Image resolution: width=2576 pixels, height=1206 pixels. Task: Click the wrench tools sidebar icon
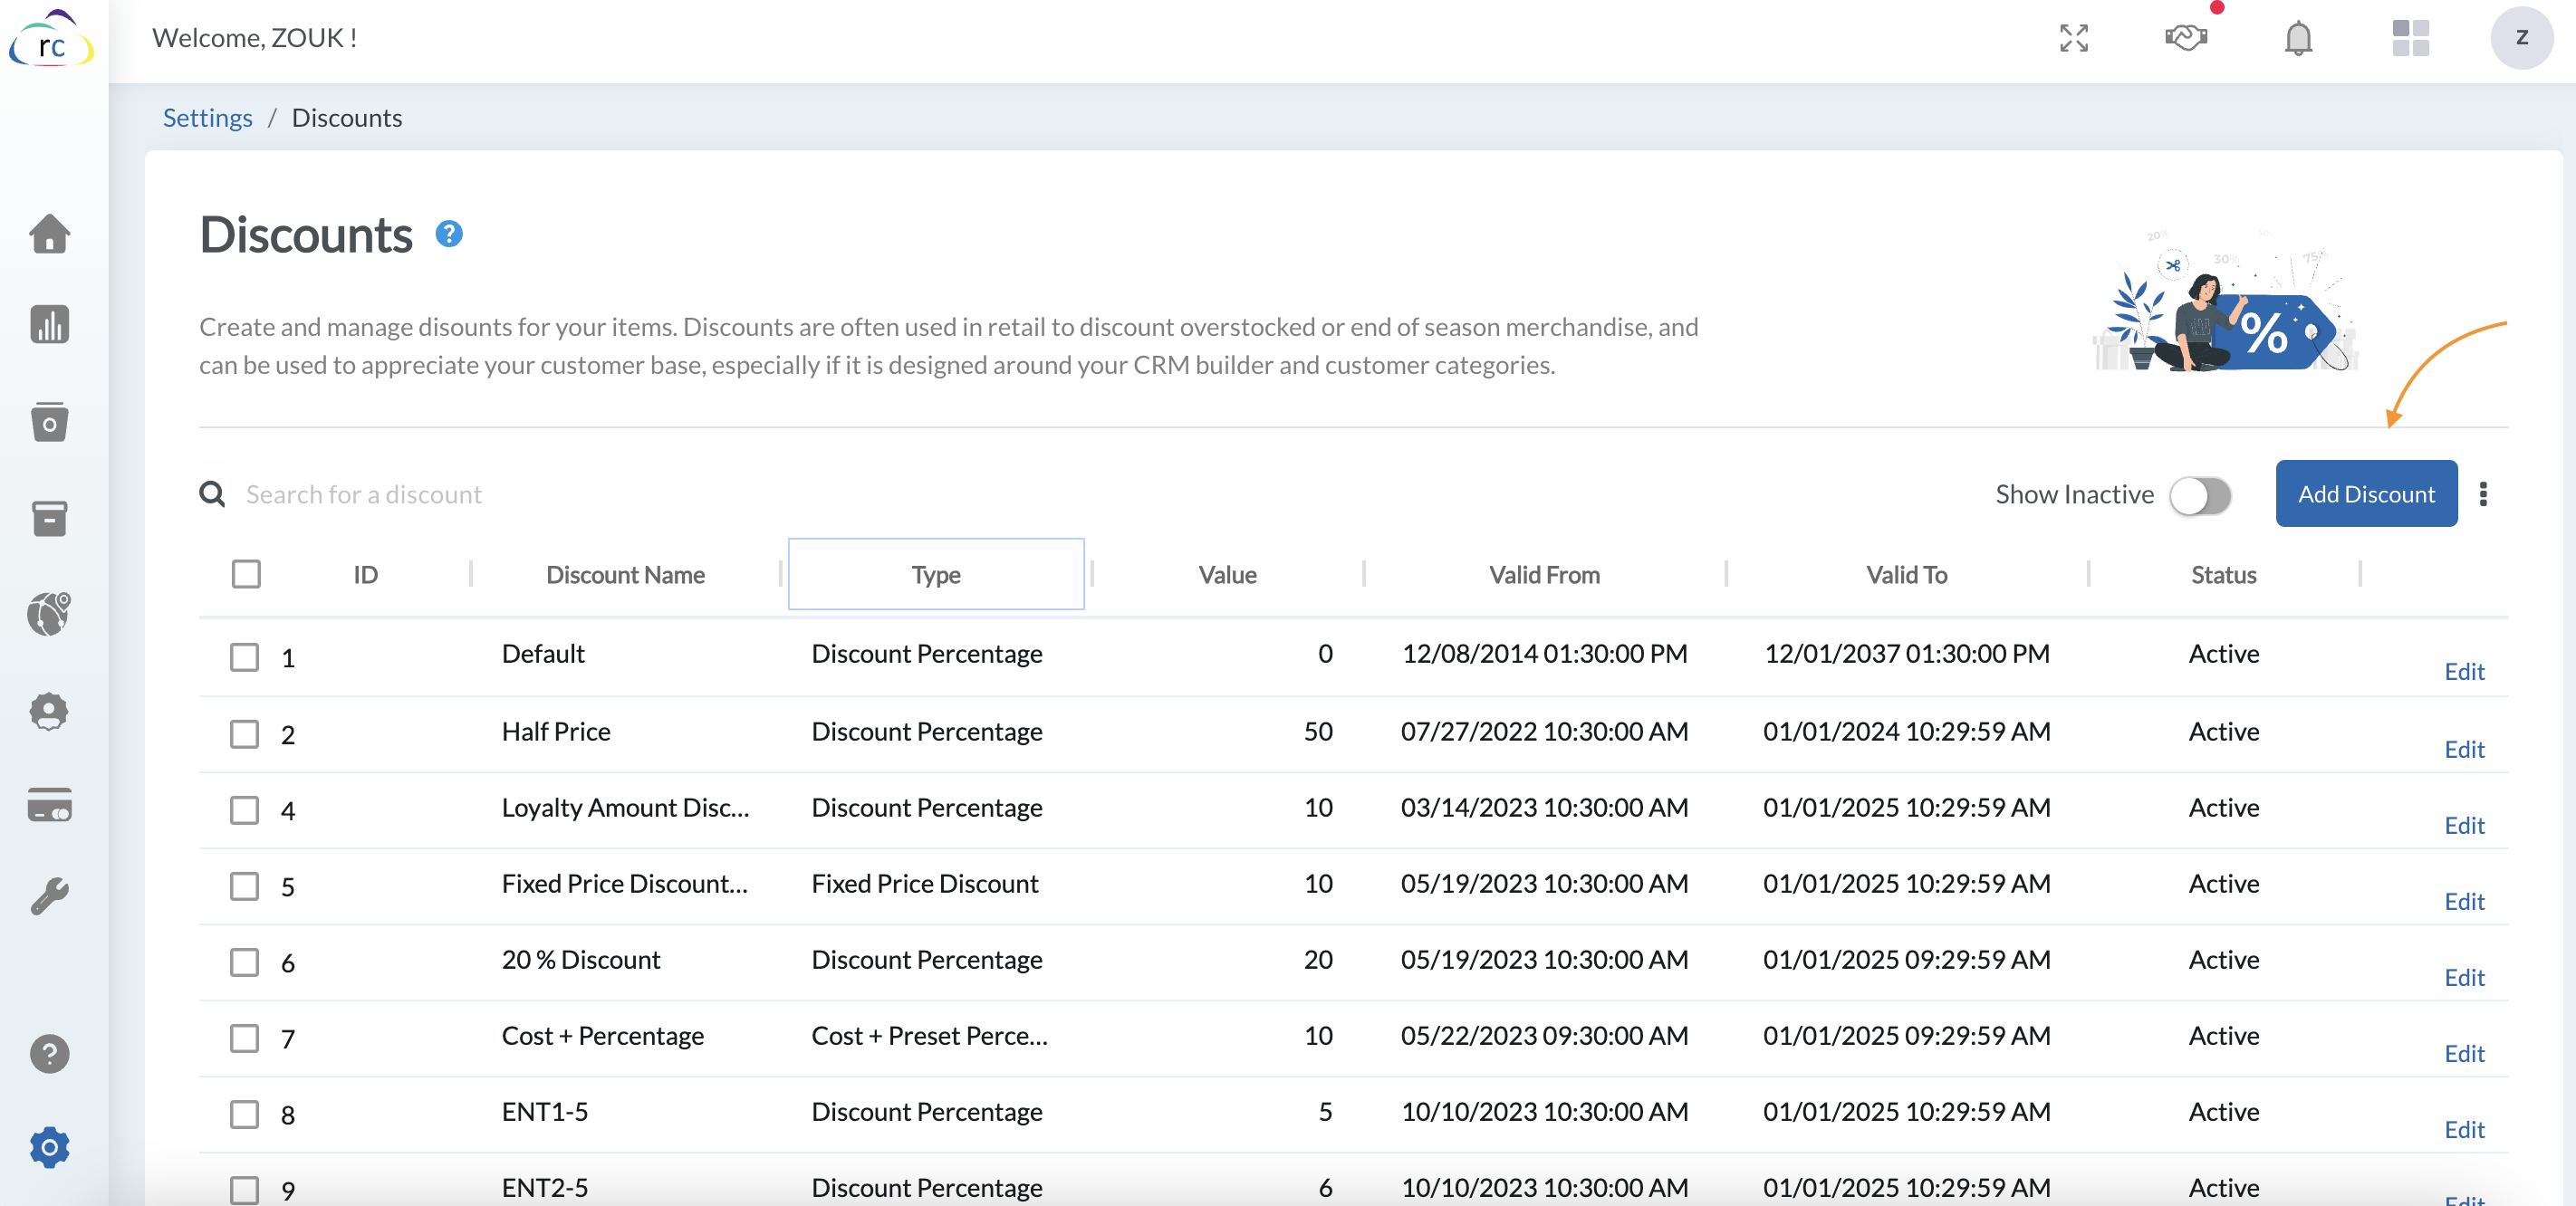pyautogui.click(x=49, y=896)
